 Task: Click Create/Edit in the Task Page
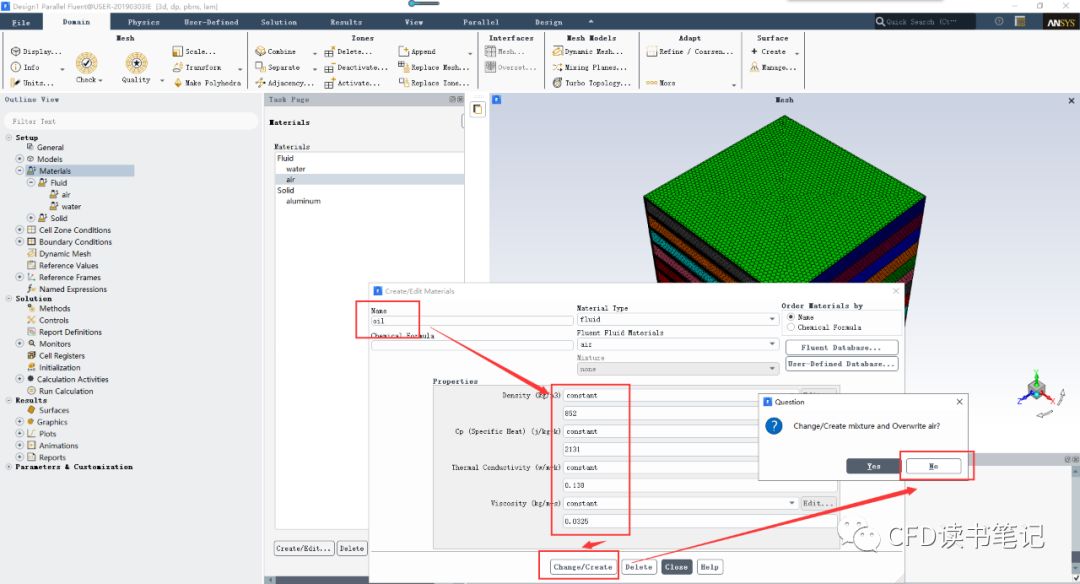304,548
